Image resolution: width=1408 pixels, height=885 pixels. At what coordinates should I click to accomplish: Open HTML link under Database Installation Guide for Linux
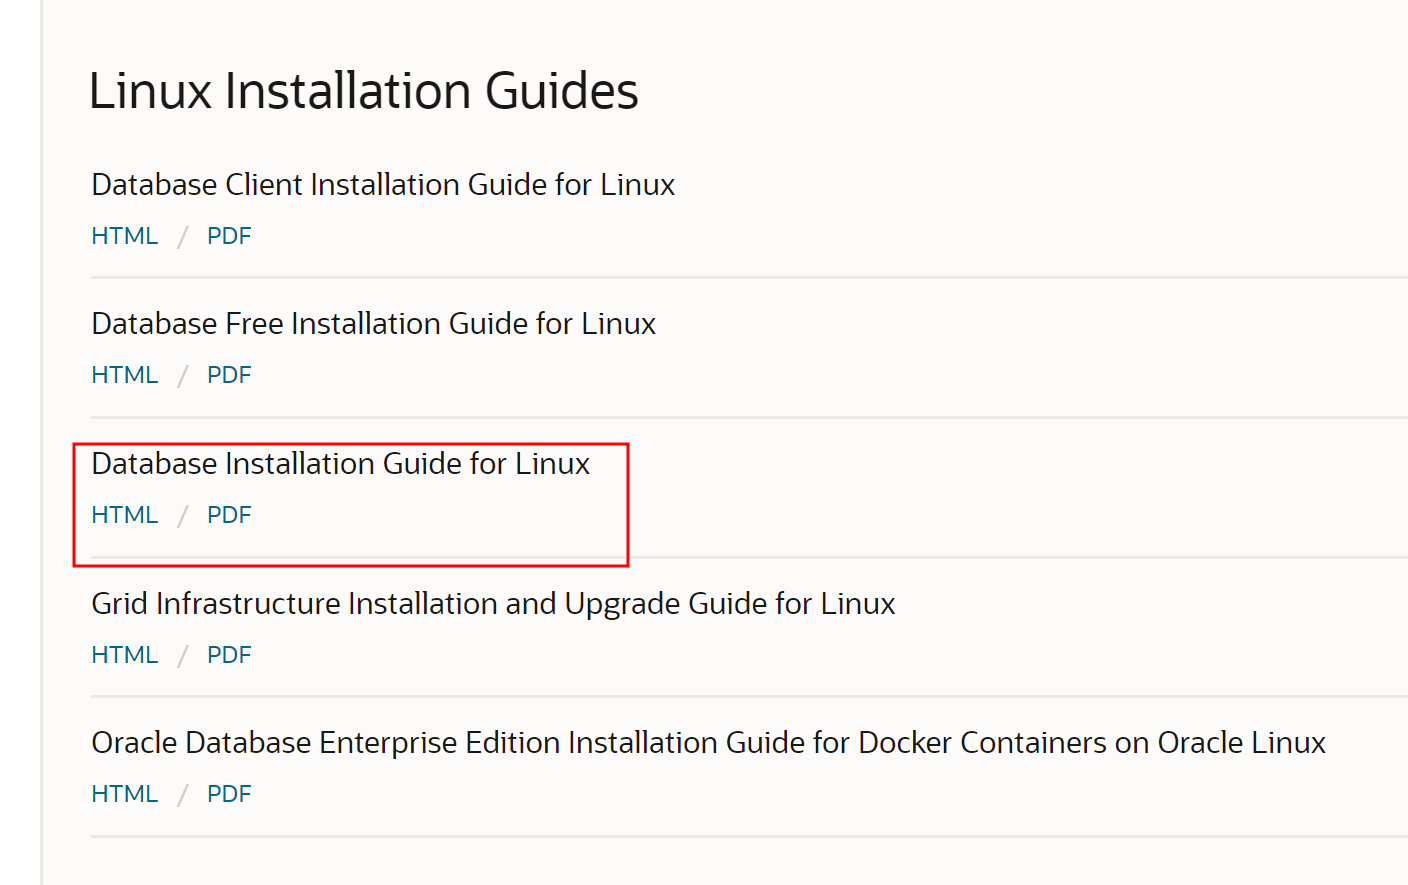click(124, 515)
